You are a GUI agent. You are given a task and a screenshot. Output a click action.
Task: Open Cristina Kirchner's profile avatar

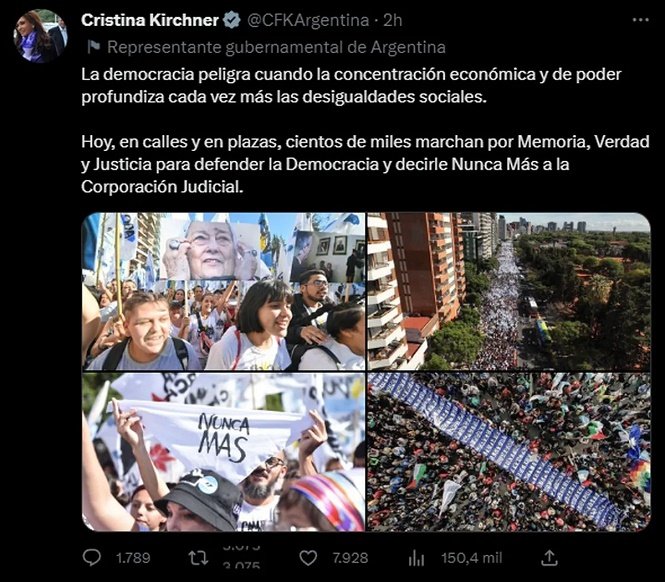[41, 36]
